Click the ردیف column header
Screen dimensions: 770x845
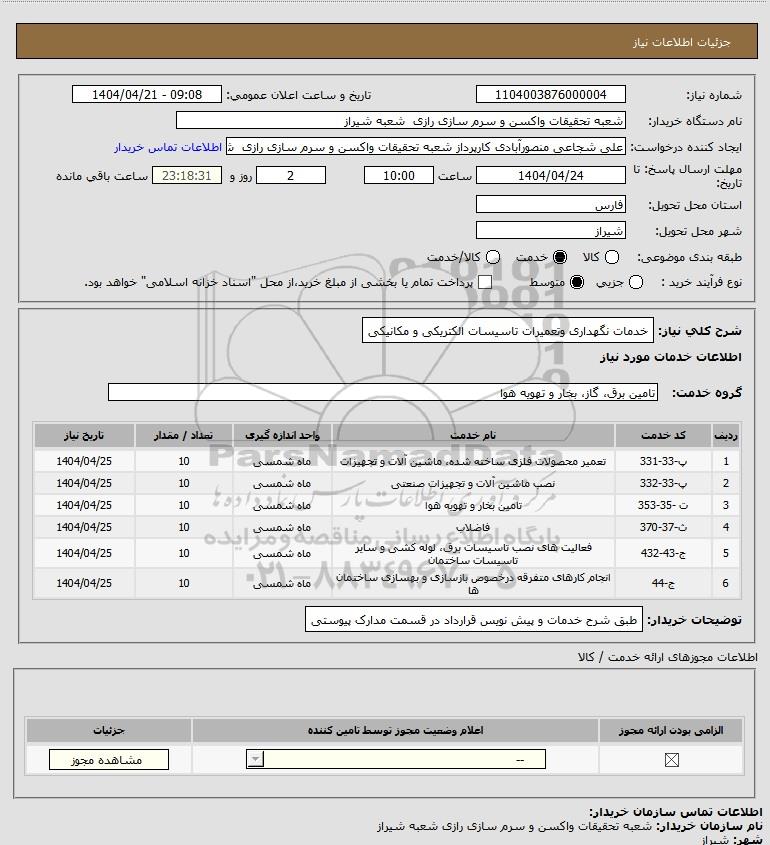coord(726,435)
